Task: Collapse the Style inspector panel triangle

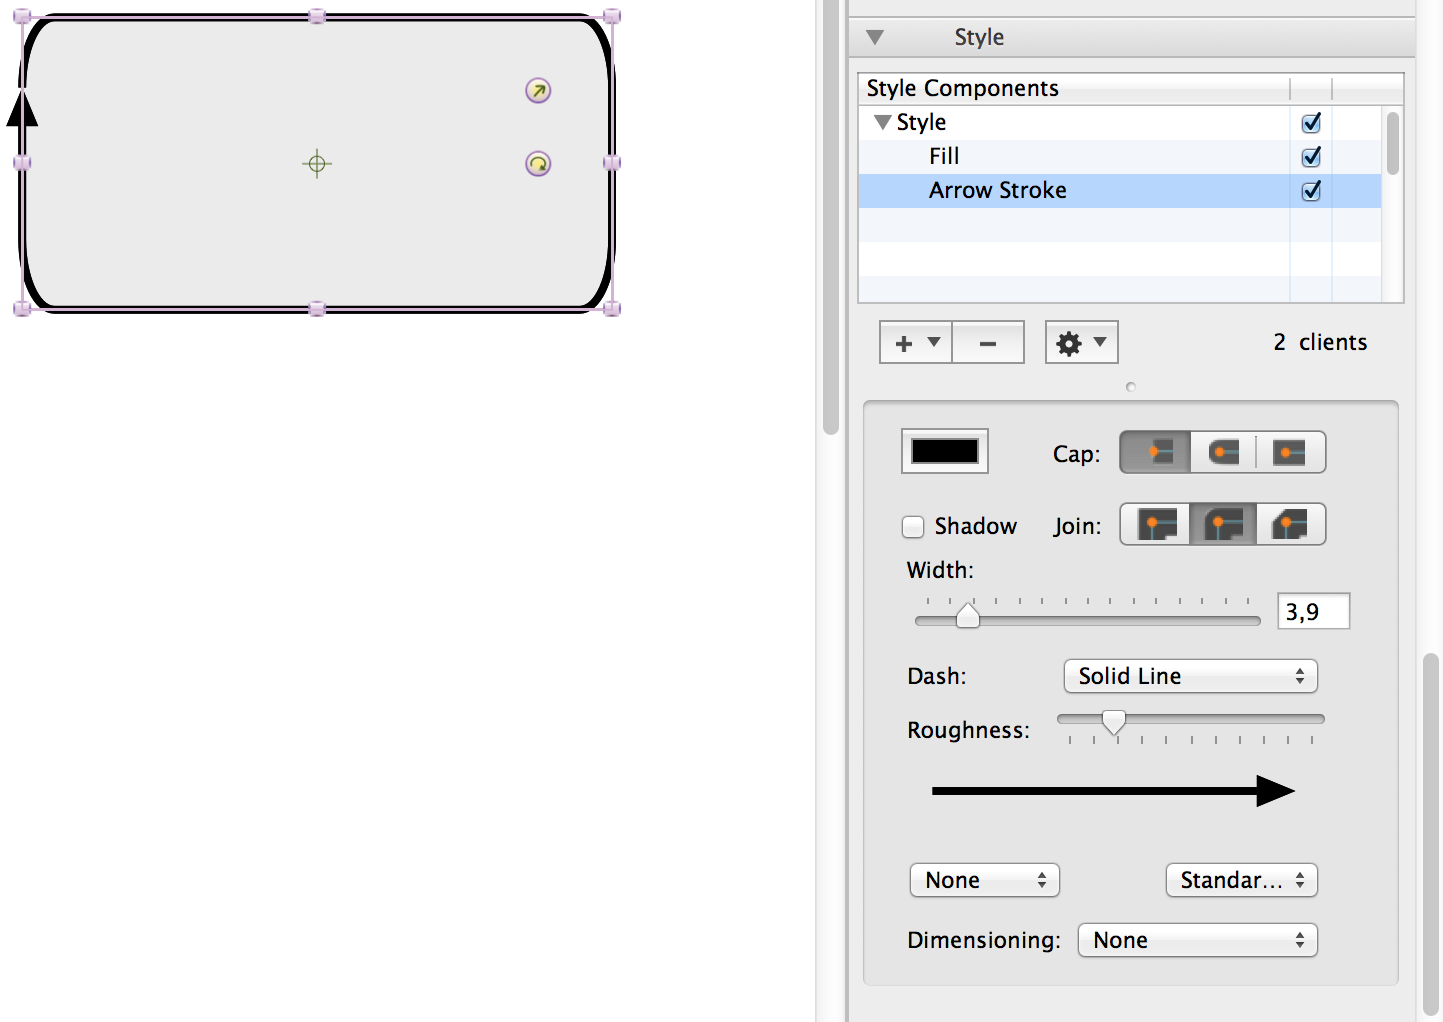Action: click(875, 37)
